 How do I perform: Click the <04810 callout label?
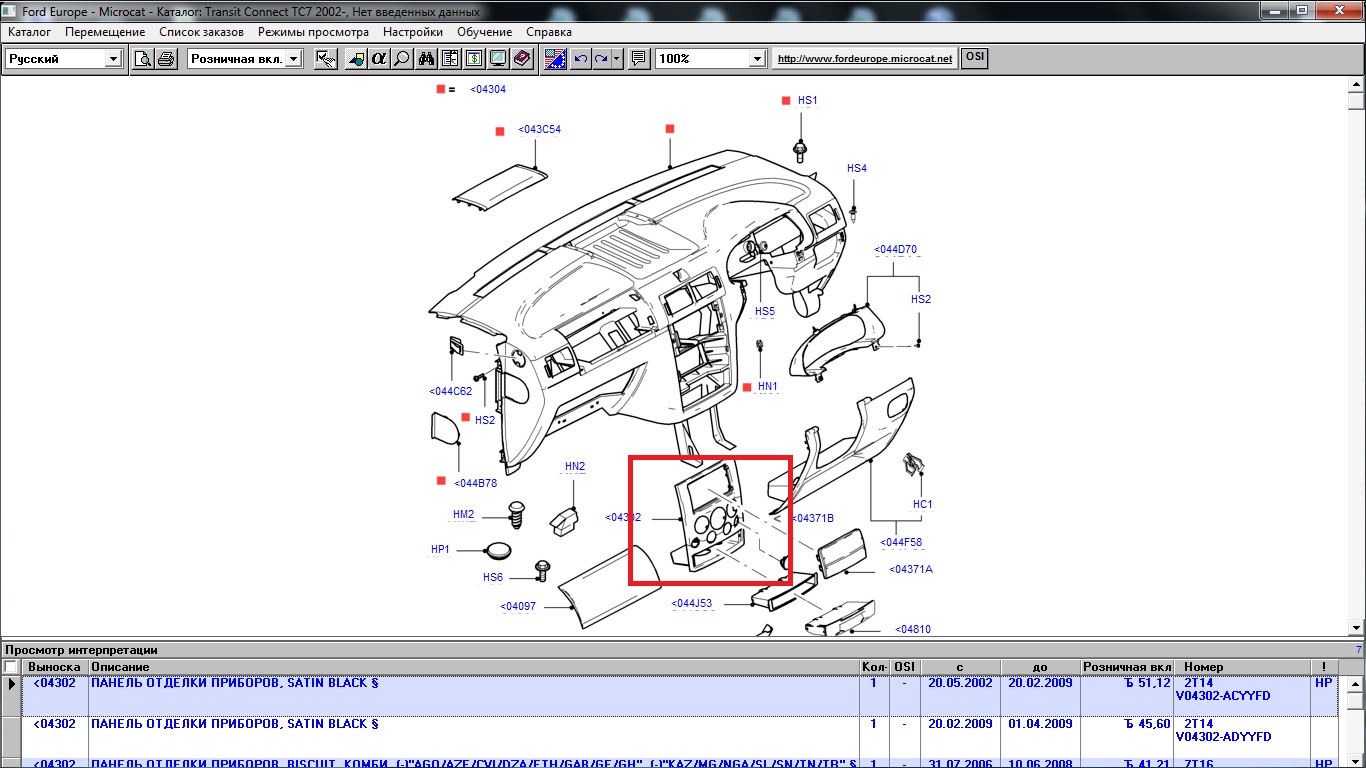pos(913,630)
